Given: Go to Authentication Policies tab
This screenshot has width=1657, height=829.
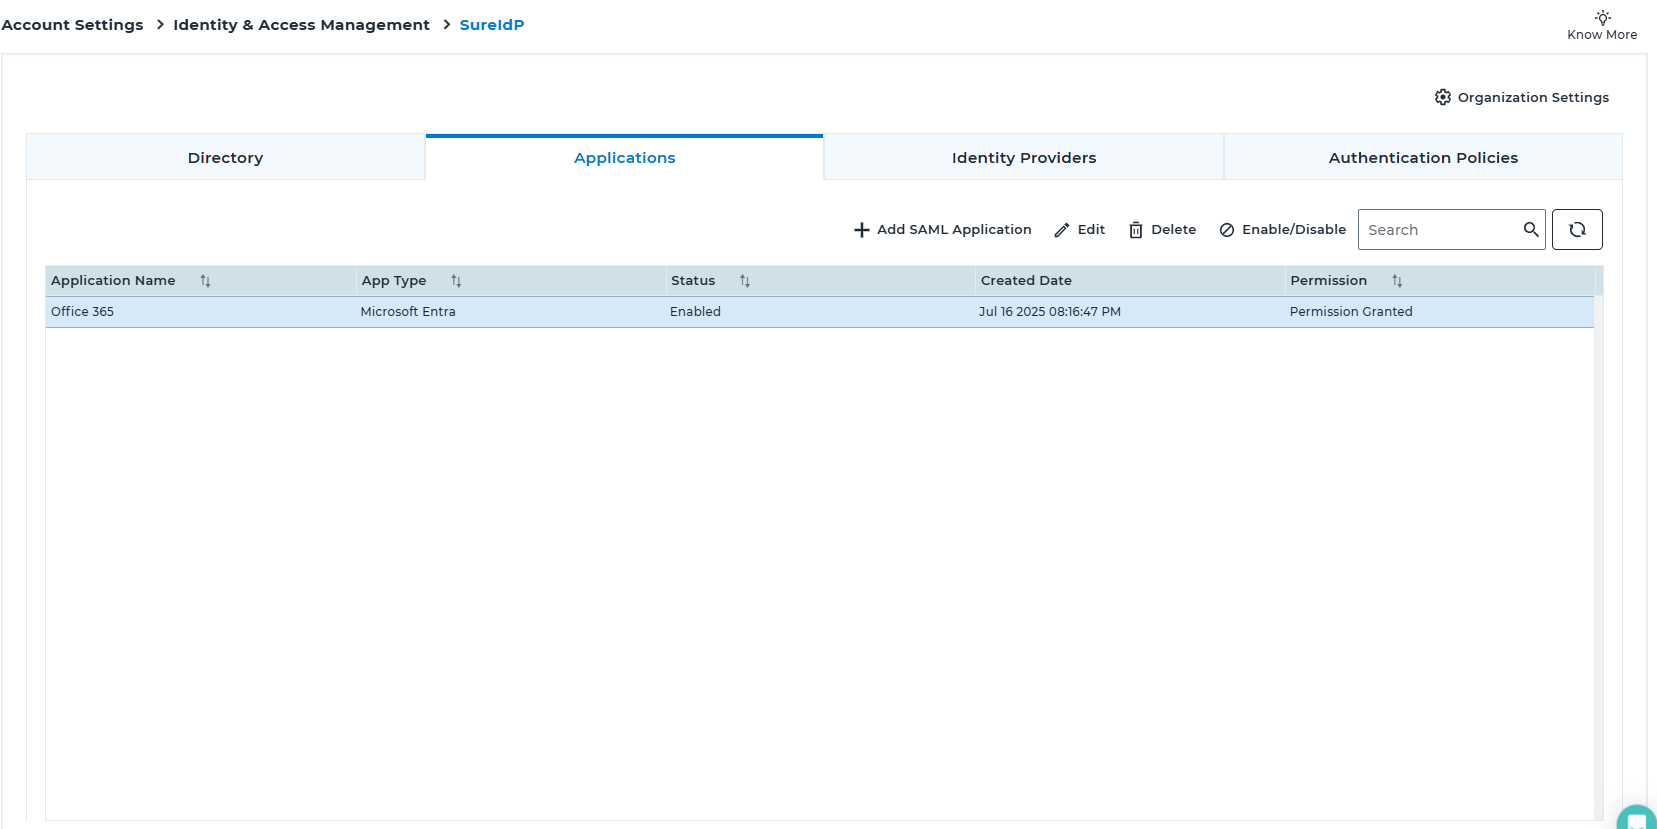Looking at the screenshot, I should [x=1422, y=158].
